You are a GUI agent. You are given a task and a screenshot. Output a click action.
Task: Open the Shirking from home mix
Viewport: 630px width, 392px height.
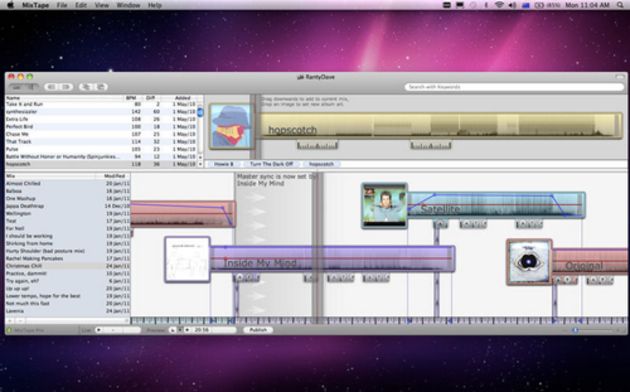(x=68, y=243)
